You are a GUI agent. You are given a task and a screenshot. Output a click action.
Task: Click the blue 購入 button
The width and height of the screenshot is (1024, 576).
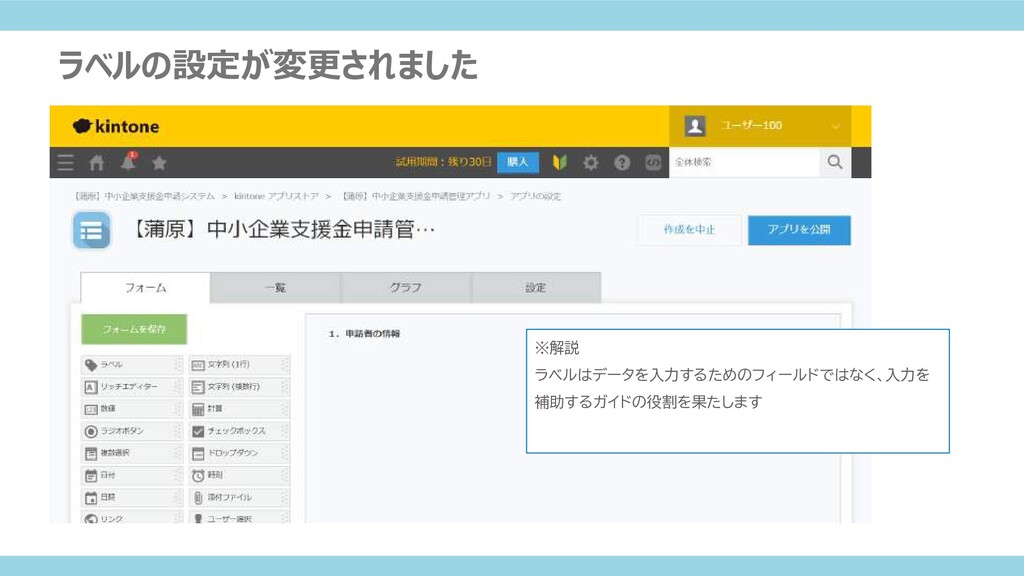(518, 162)
